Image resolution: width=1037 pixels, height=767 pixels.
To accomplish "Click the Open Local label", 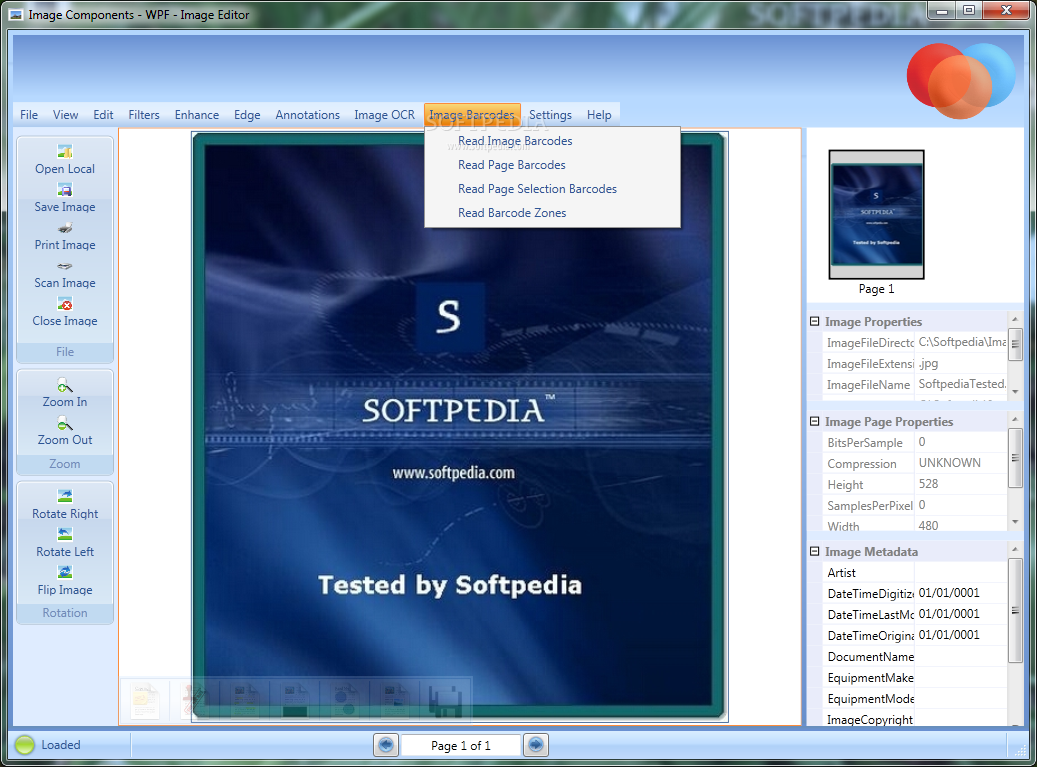I will click(65, 169).
